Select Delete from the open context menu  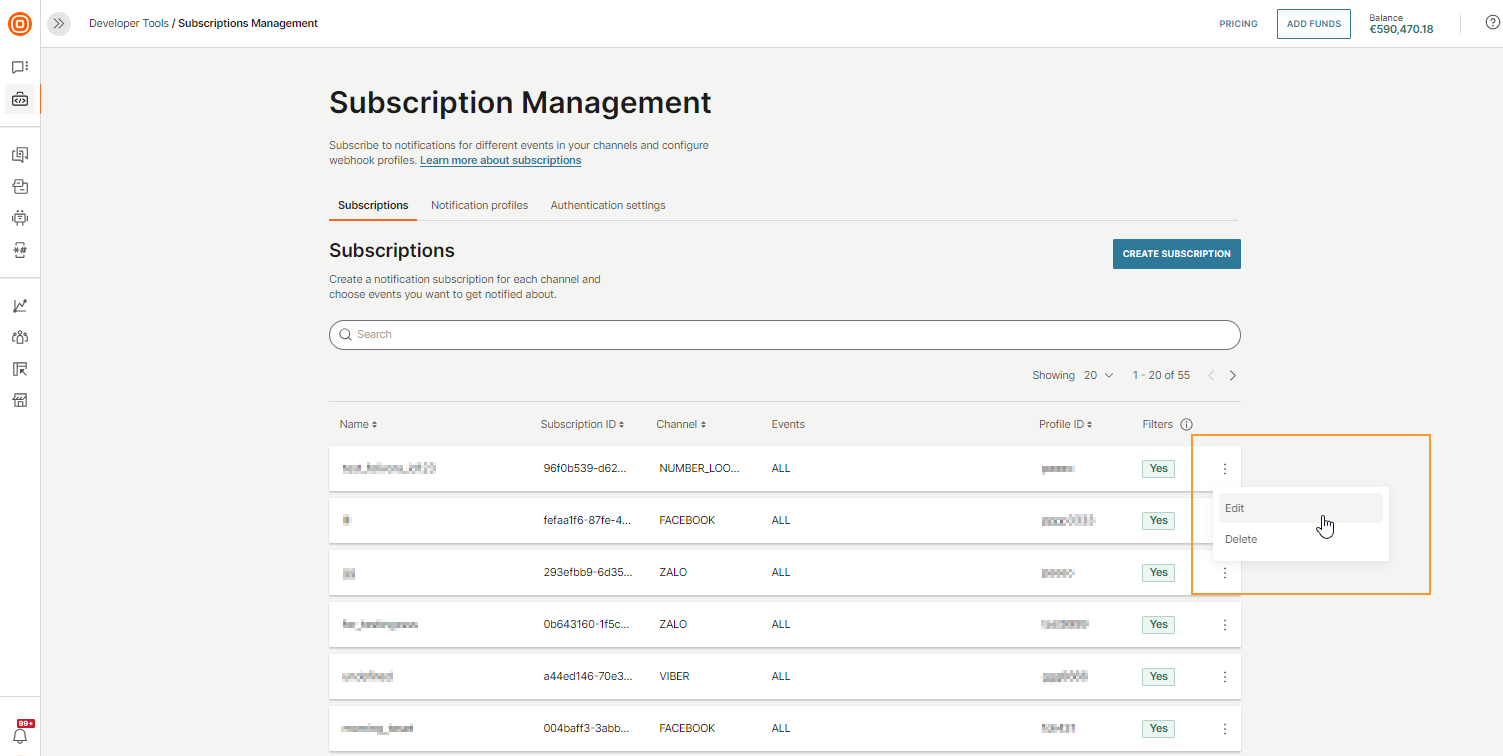click(x=1240, y=539)
